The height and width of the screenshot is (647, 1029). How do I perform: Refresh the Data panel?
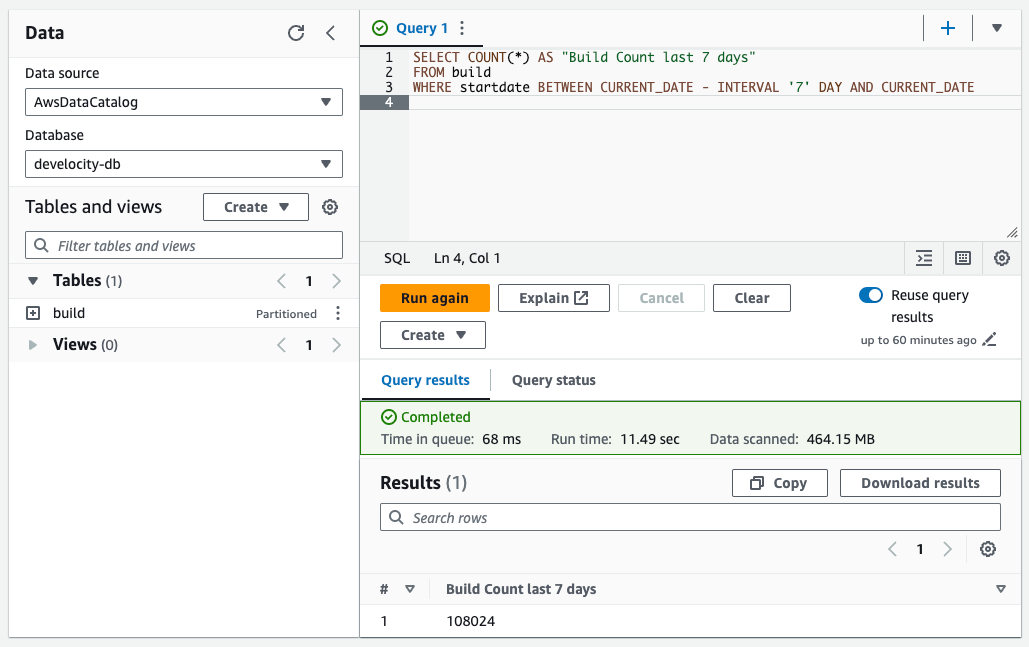coord(296,32)
